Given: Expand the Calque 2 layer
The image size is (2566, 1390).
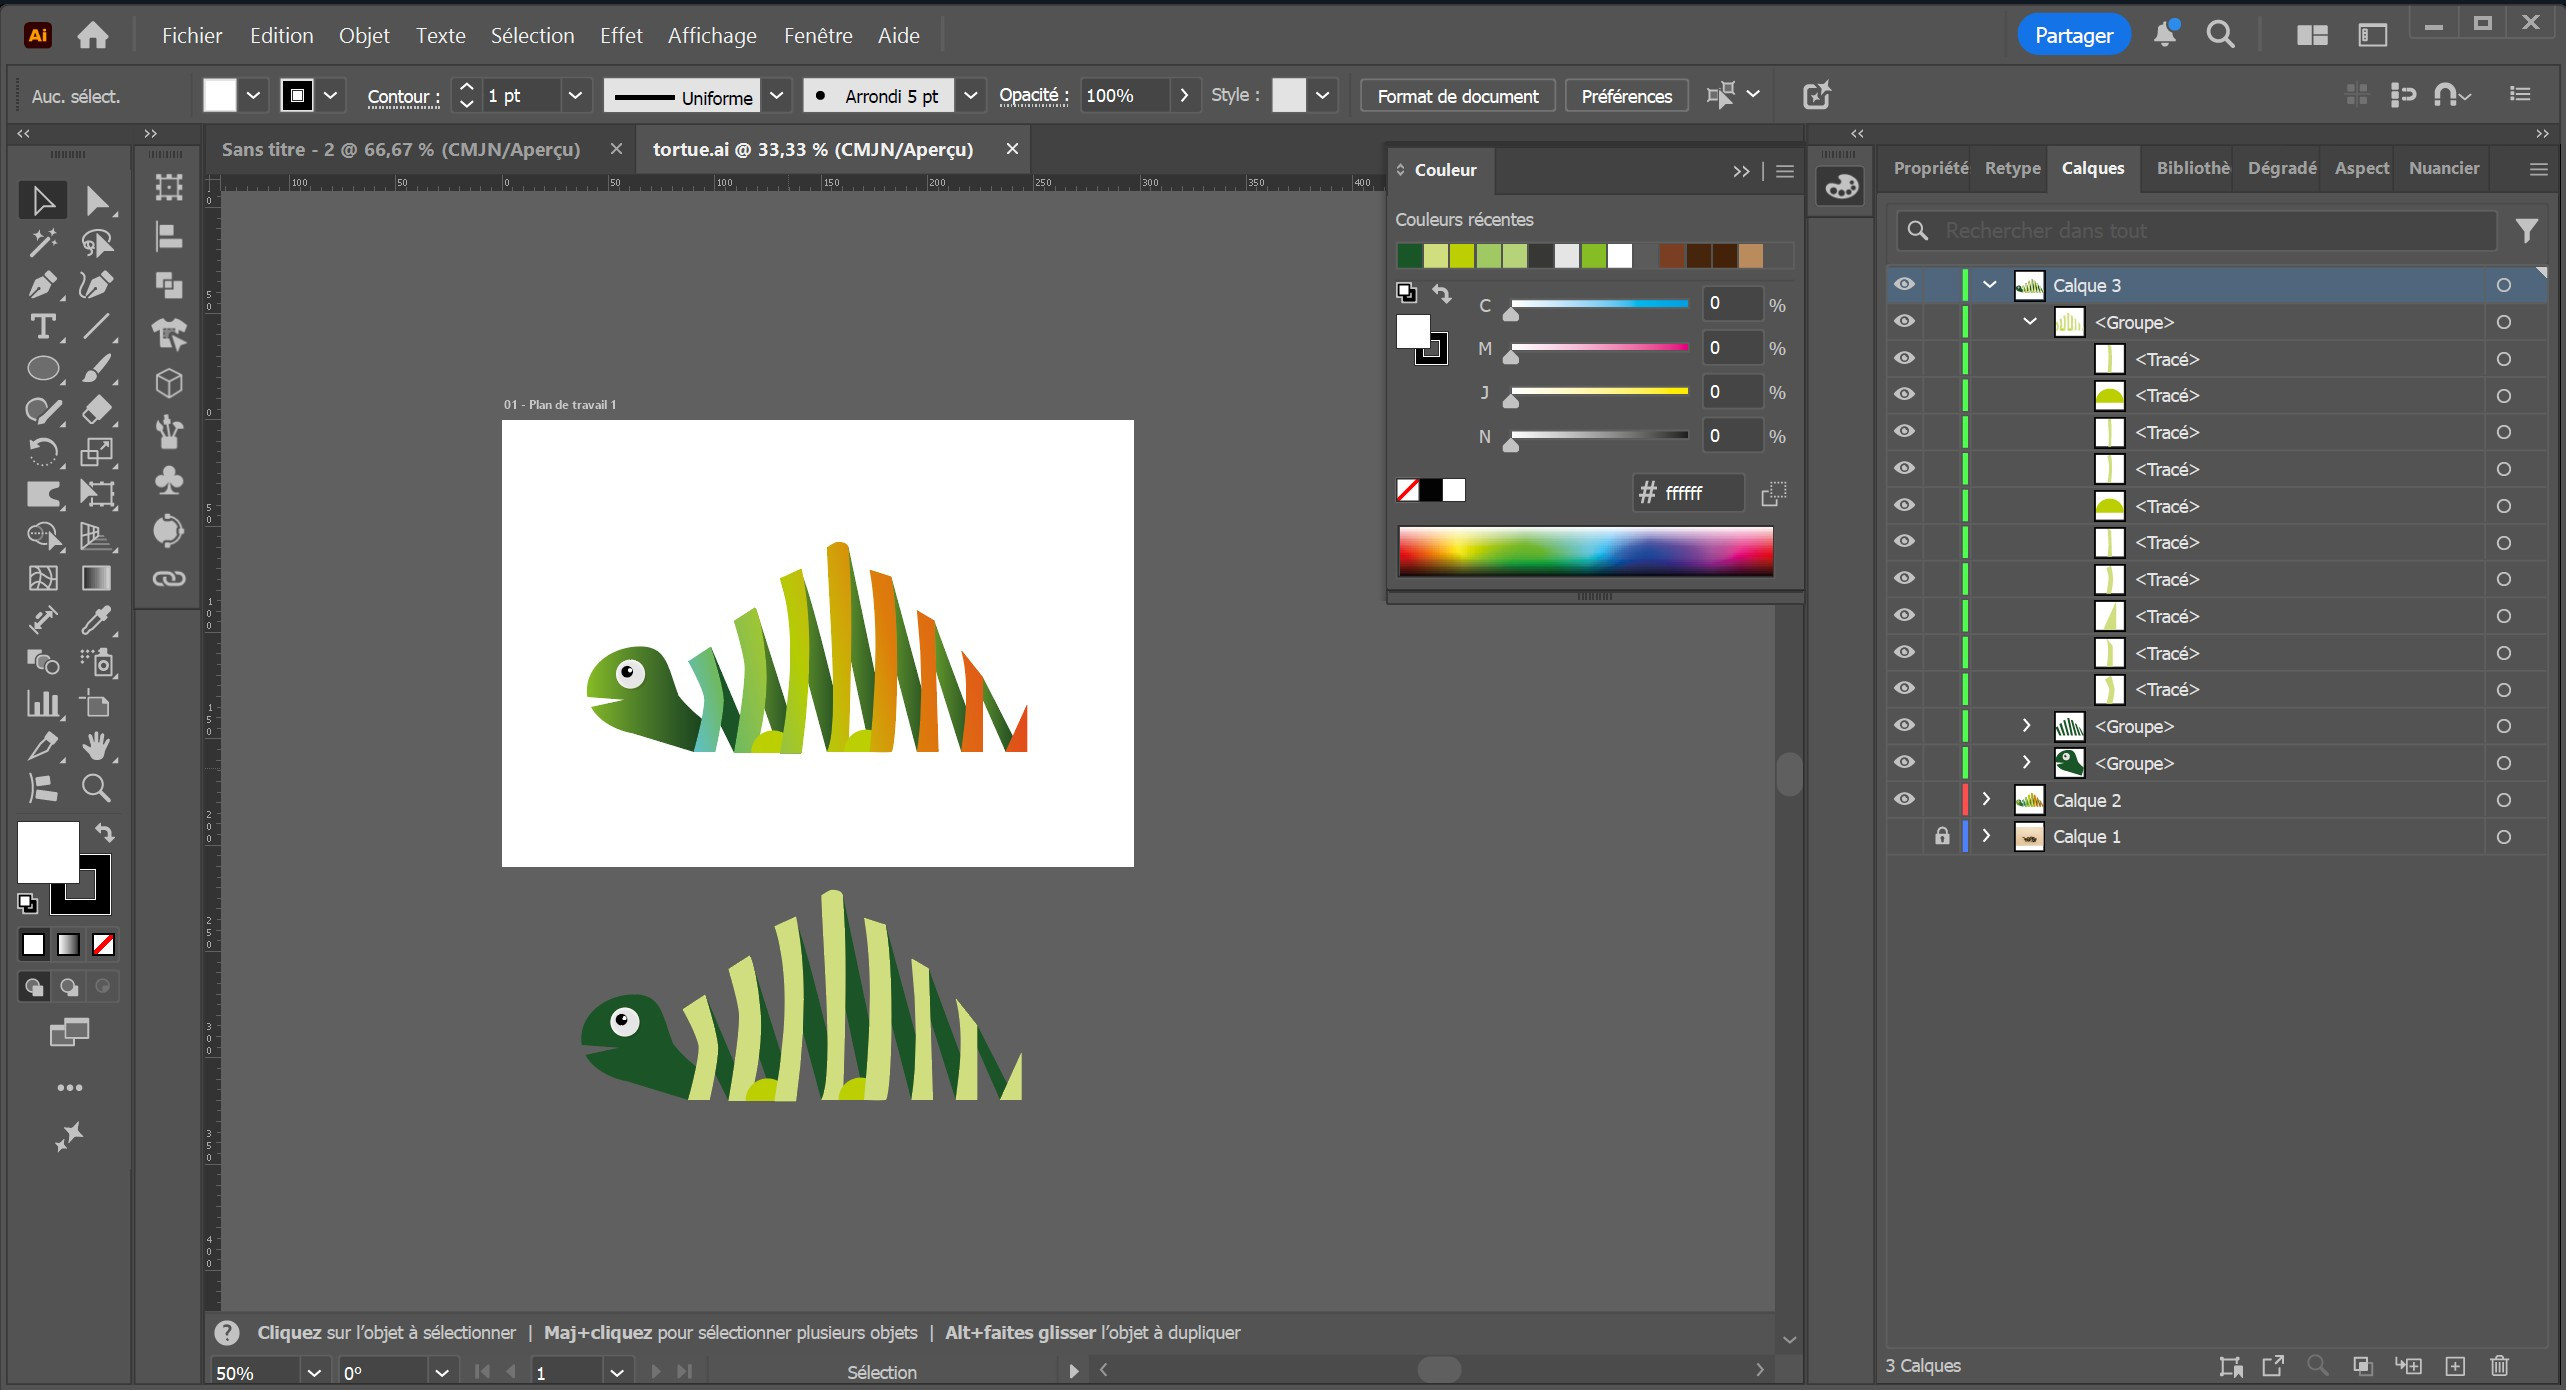Looking at the screenshot, I should (1987, 800).
